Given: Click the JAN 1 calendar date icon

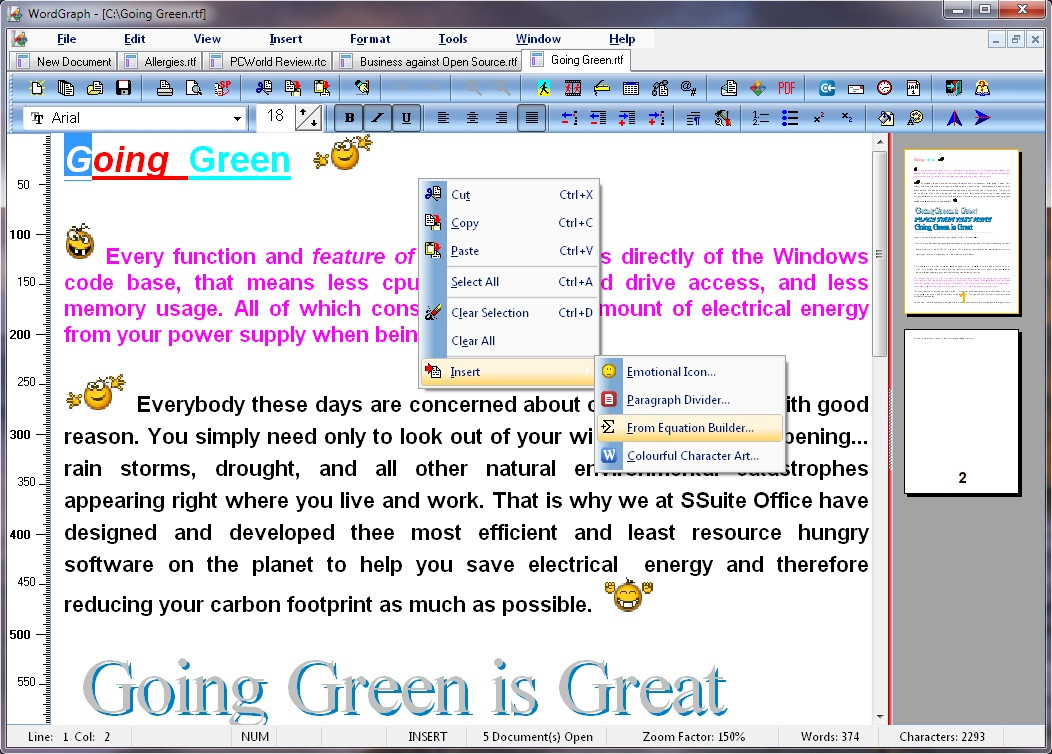Looking at the screenshot, I should [913, 88].
